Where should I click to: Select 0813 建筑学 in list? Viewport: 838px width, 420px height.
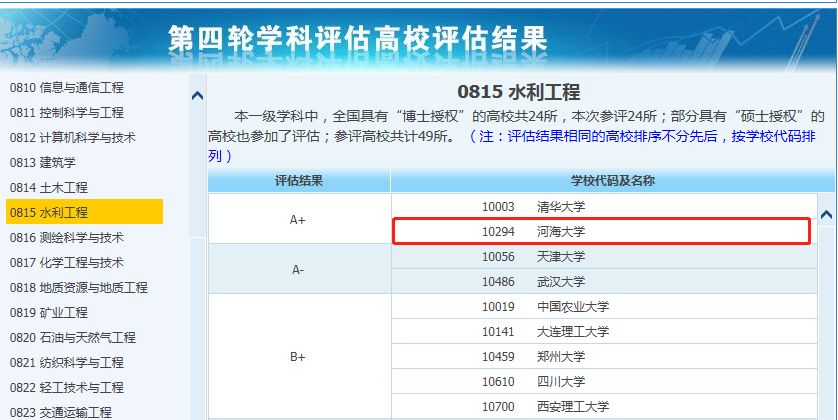tap(43, 162)
